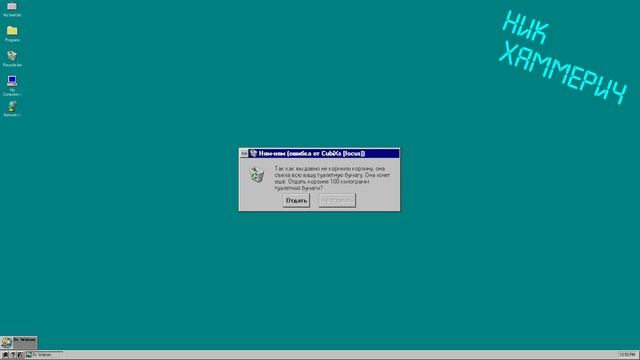Click the second taskbar quick icon

[13, 355]
